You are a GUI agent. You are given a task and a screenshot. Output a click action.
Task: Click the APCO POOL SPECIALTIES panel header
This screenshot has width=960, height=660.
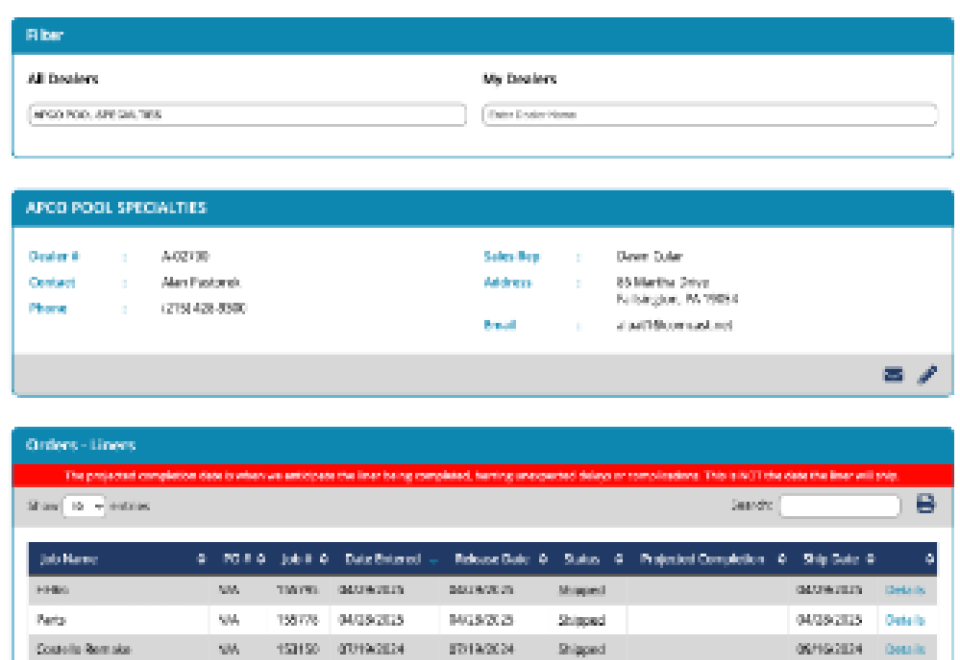point(483,208)
